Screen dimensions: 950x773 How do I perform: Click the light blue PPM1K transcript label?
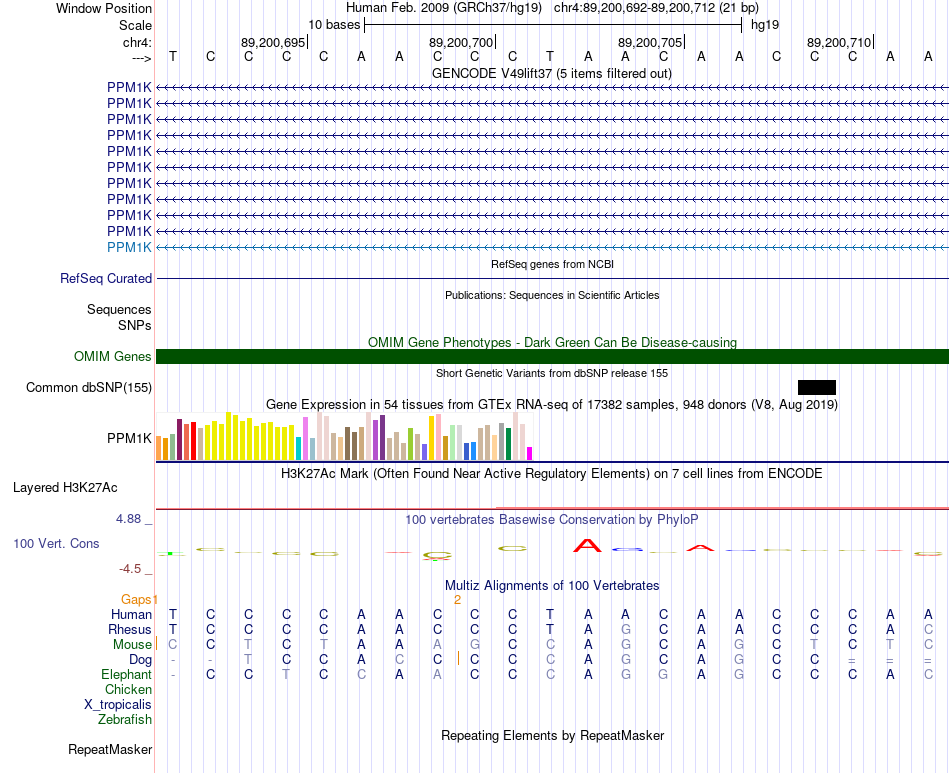[x=129, y=247]
